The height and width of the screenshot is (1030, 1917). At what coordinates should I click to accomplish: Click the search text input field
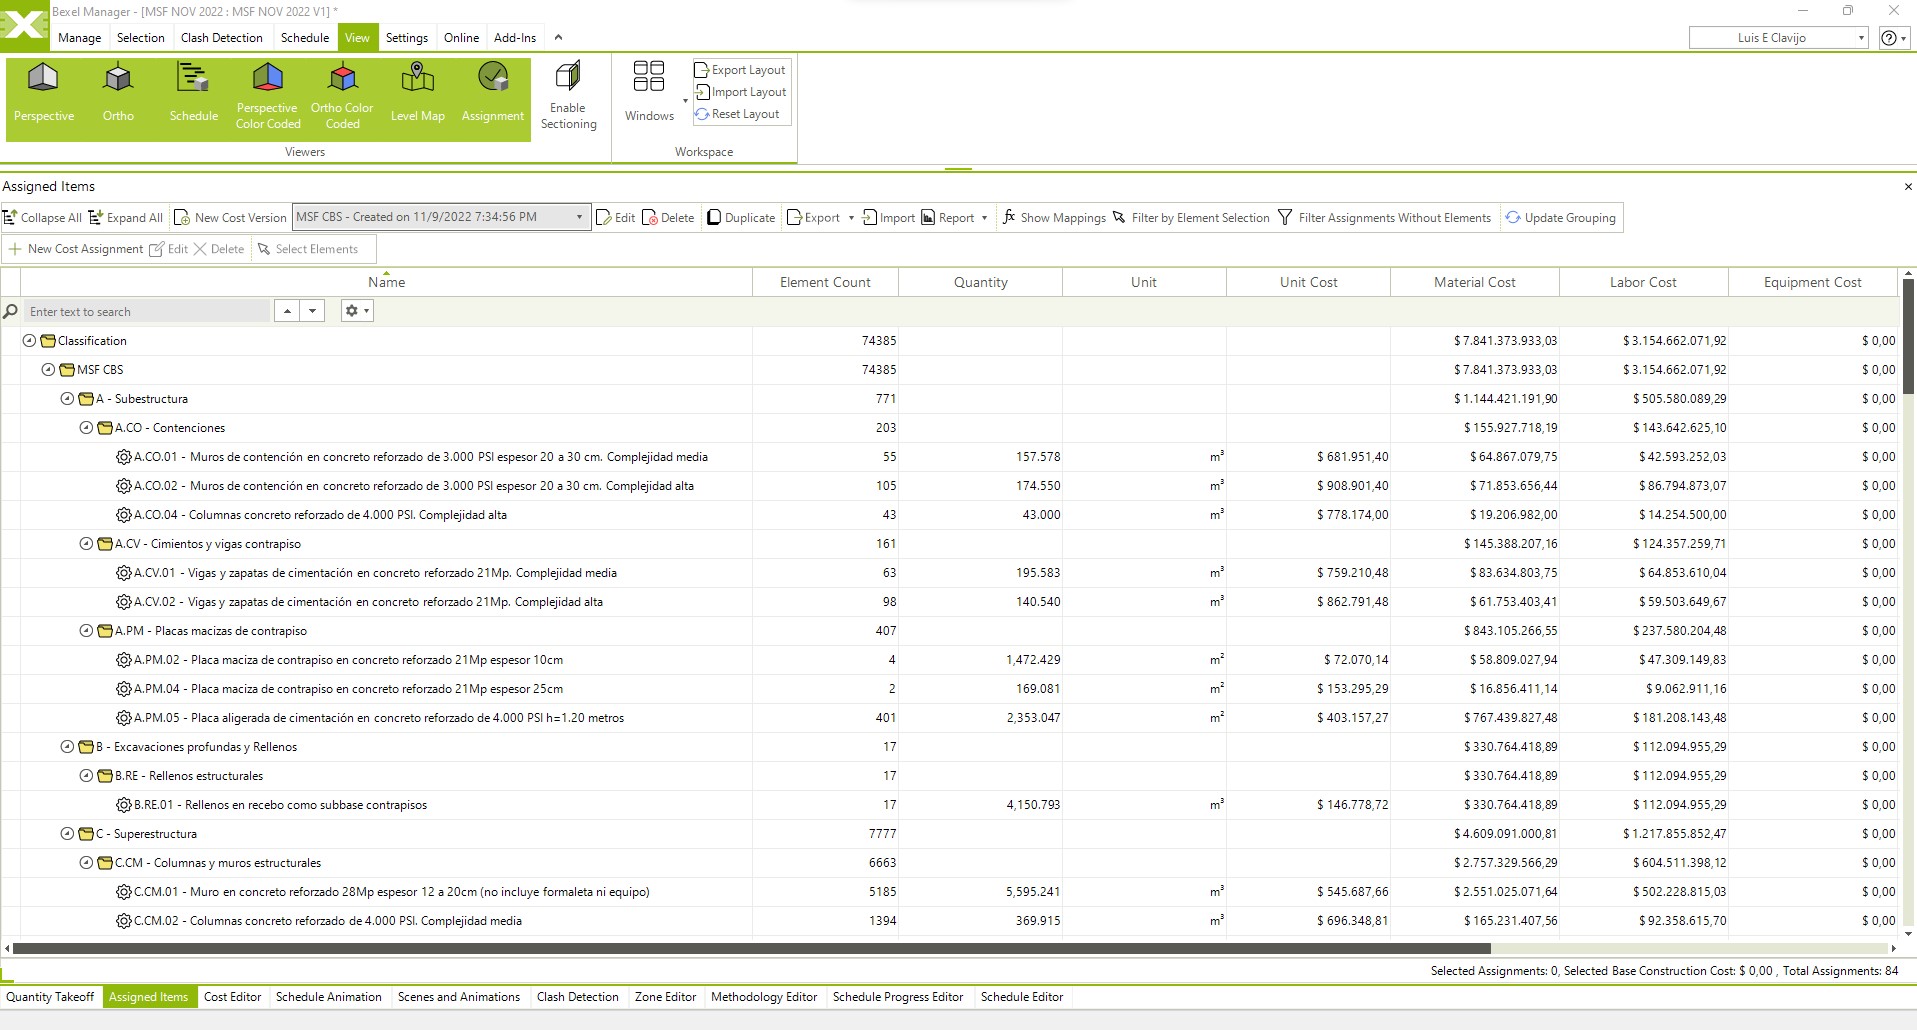[147, 311]
